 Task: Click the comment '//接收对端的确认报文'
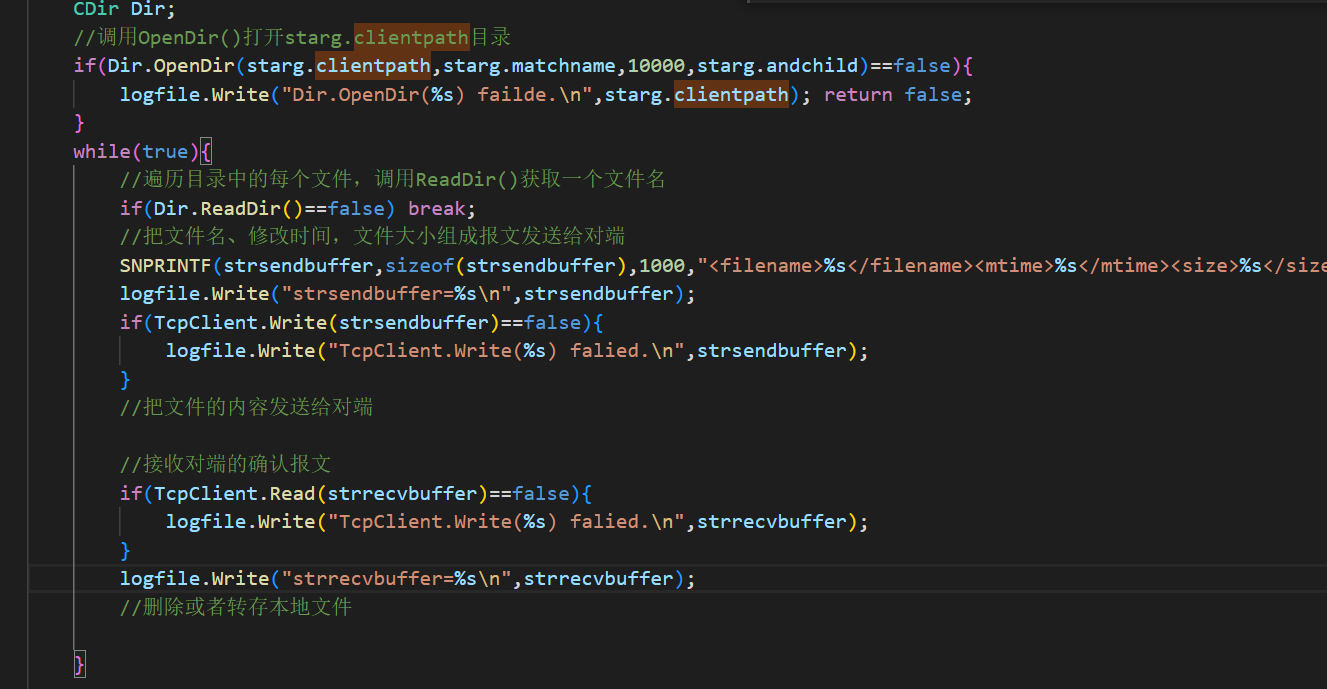click(x=225, y=465)
